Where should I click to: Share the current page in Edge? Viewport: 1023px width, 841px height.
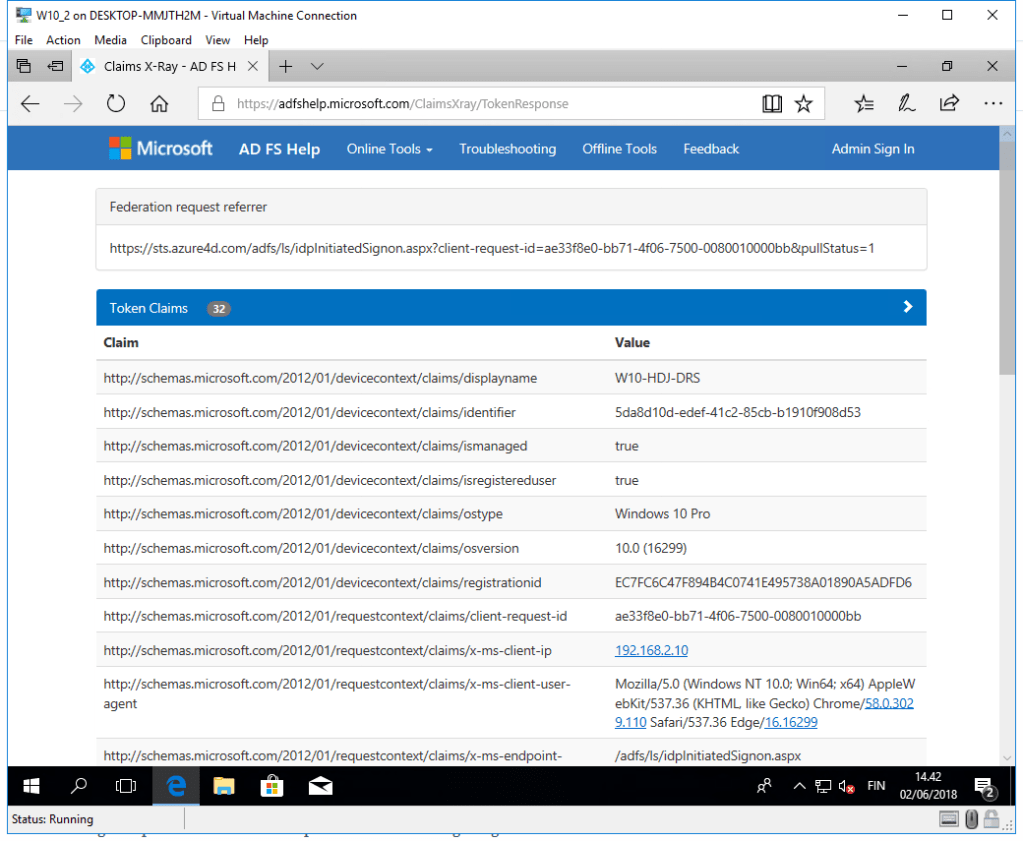949,103
